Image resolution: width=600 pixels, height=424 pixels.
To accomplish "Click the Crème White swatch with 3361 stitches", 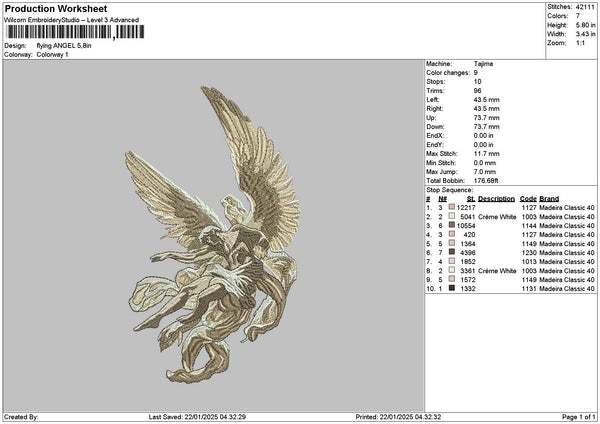I will pos(452,270).
